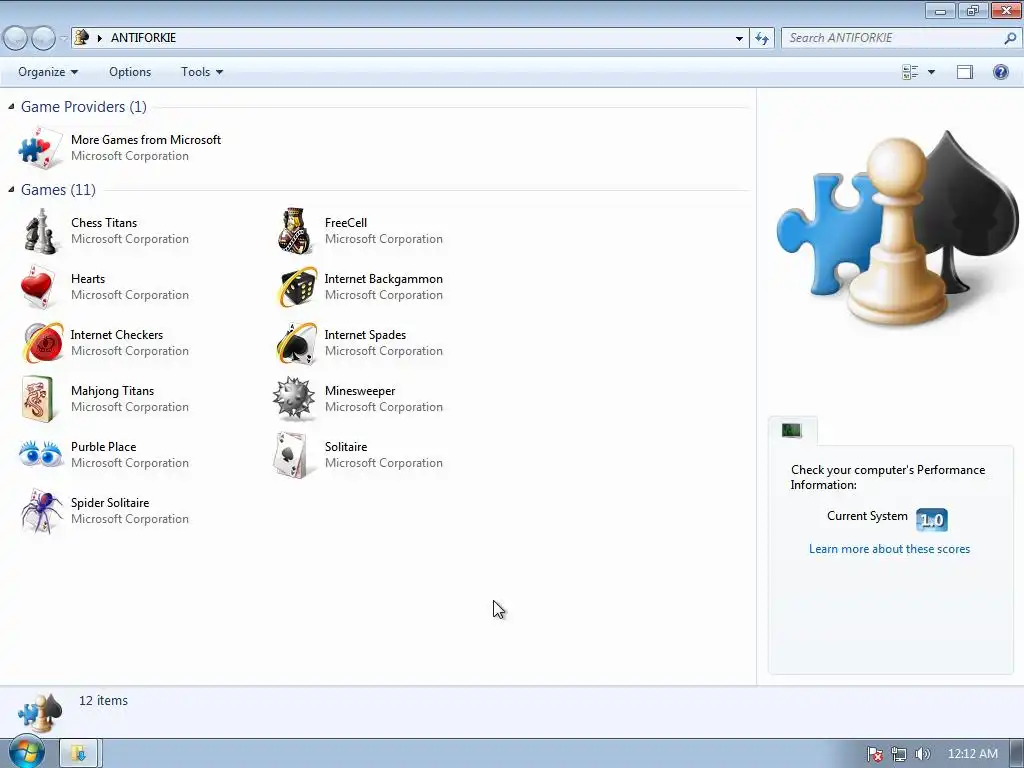
Task: Collapse the Games (11) group
Action: click(x=11, y=189)
